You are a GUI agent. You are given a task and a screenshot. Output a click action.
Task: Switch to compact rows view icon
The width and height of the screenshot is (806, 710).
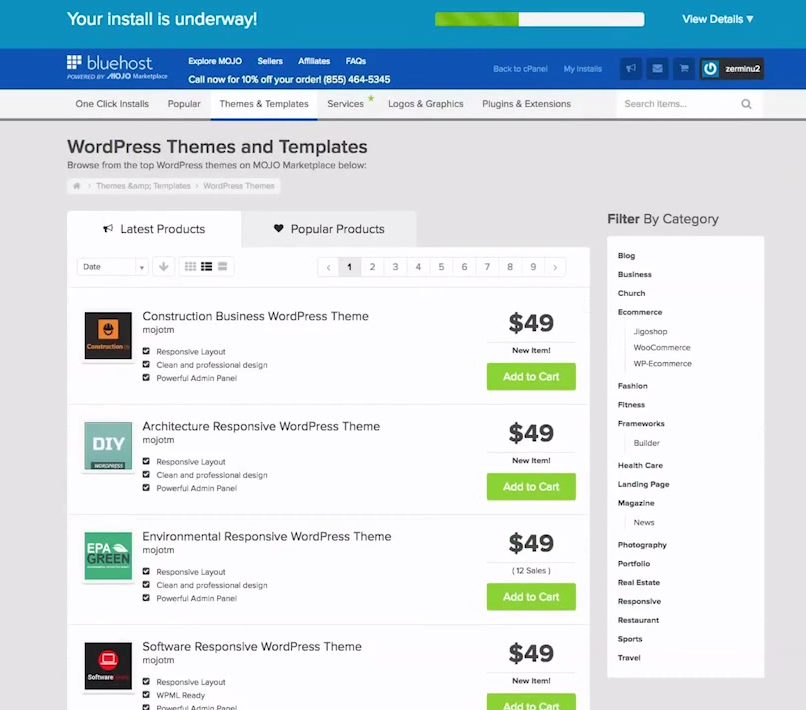(x=223, y=266)
